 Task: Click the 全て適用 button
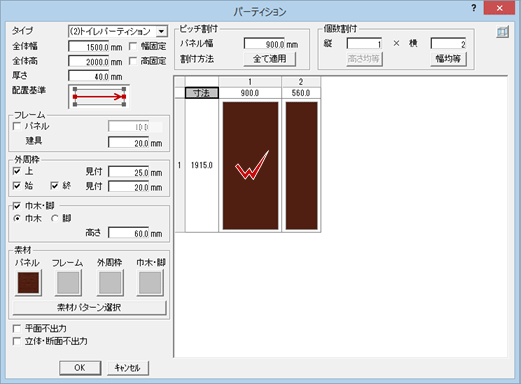[269, 59]
